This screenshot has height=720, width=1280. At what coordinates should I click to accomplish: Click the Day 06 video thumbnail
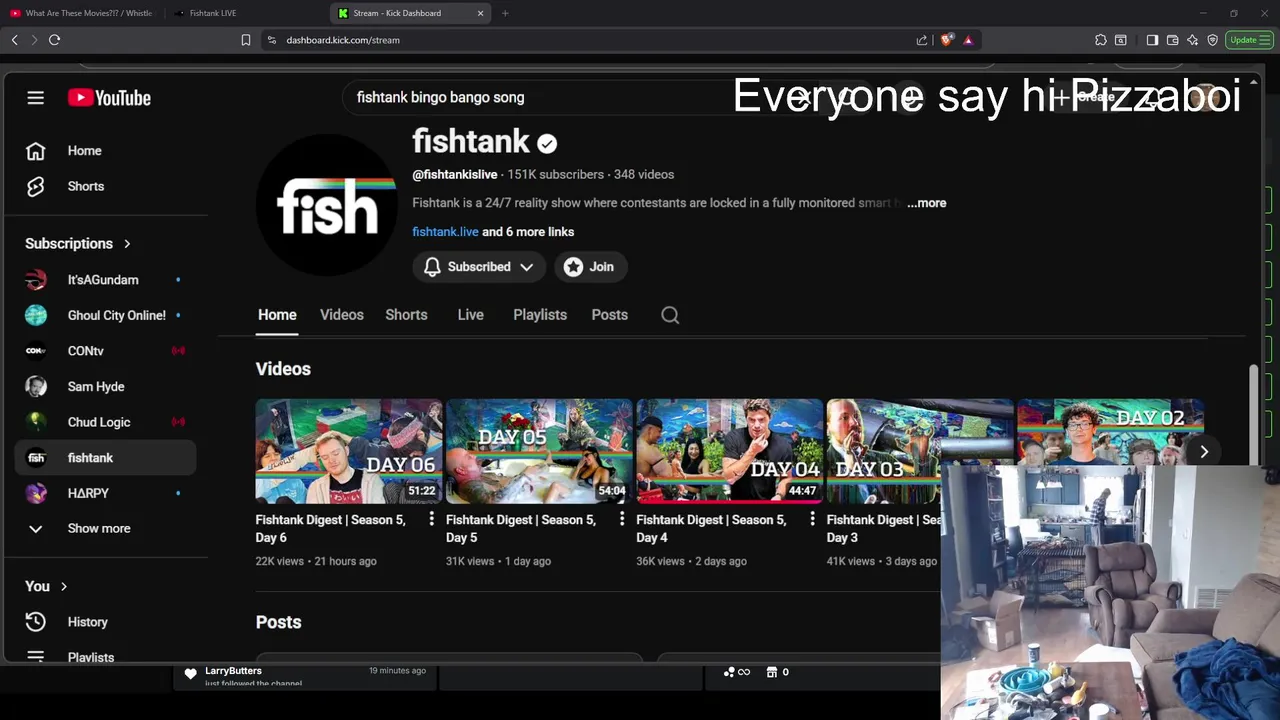tap(349, 451)
